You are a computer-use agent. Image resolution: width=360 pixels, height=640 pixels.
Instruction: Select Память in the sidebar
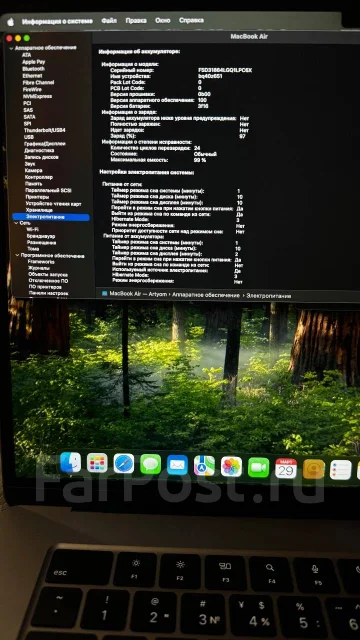coord(33,184)
